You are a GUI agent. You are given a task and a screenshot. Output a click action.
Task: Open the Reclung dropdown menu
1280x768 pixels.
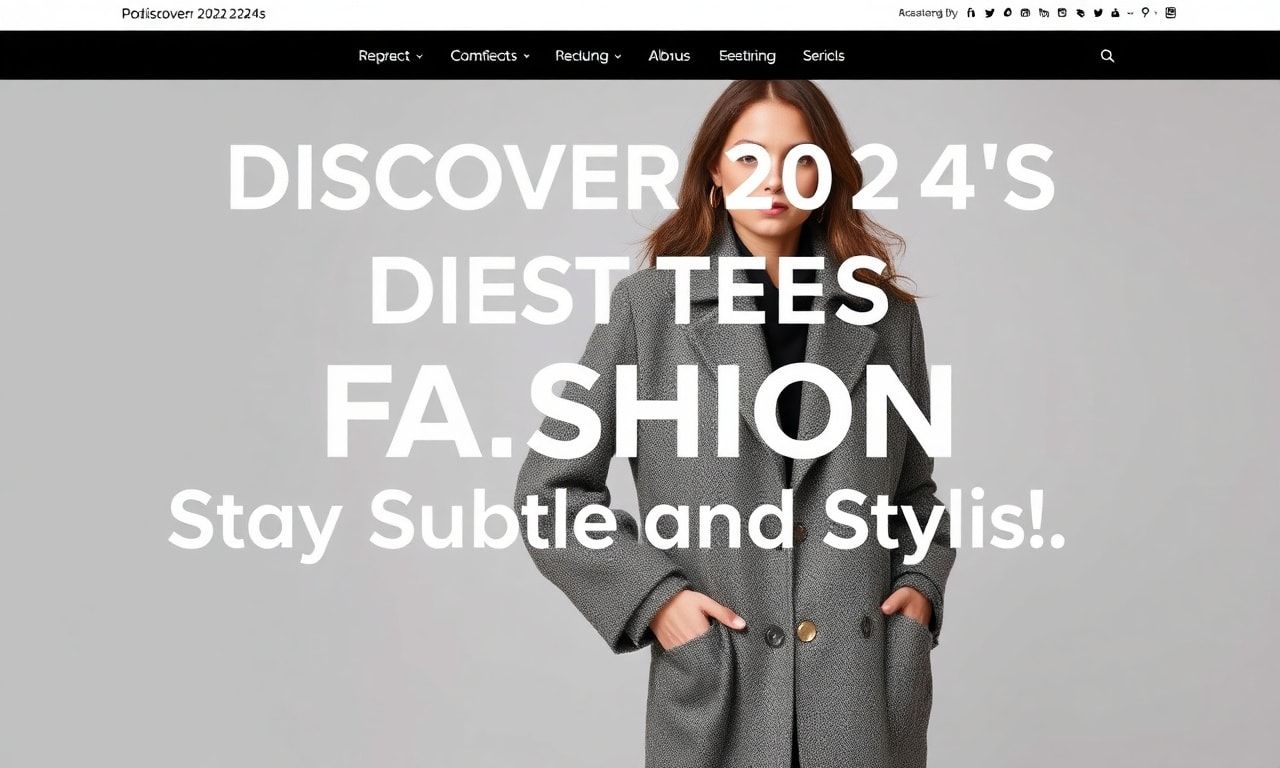(588, 56)
